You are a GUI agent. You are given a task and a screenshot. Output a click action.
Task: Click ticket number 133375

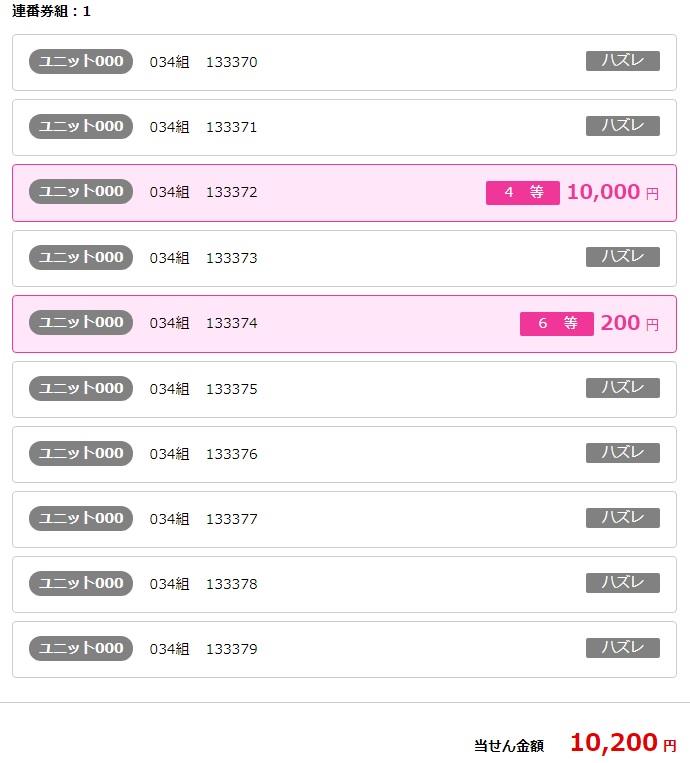[232, 389]
